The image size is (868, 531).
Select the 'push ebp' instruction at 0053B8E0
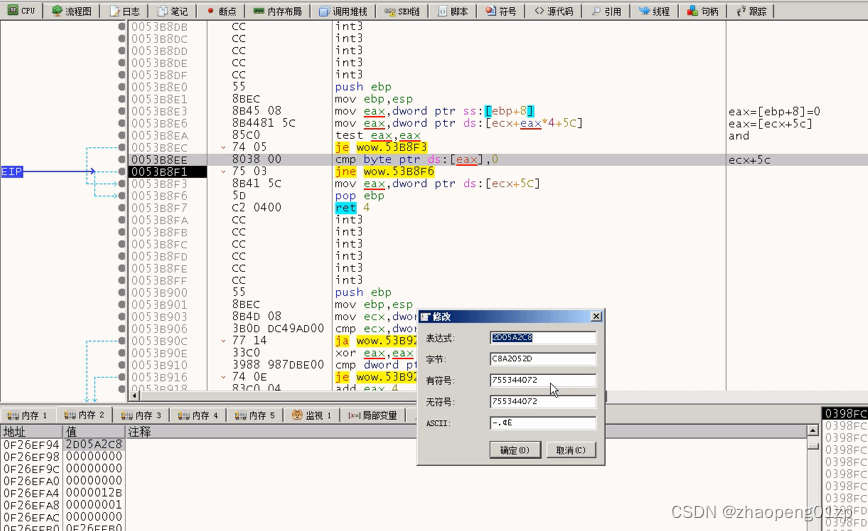click(363, 87)
